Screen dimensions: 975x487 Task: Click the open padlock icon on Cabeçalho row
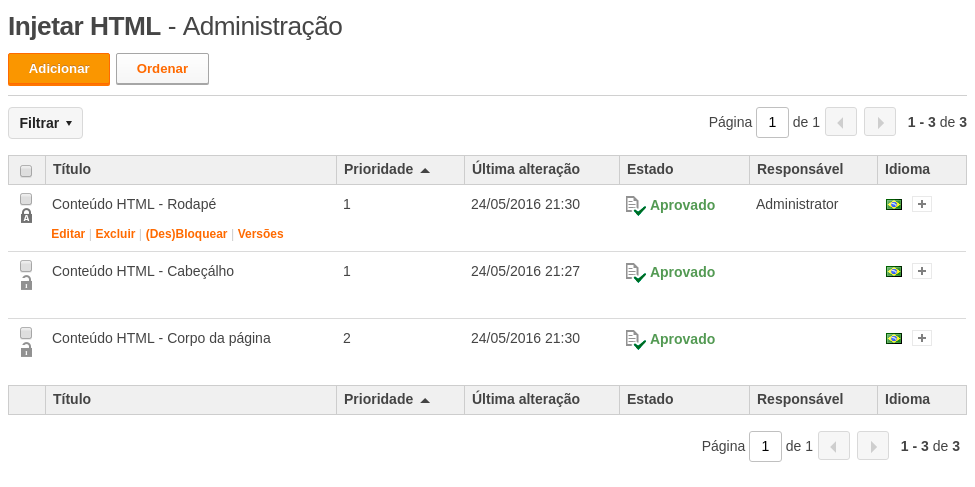(x=26, y=283)
